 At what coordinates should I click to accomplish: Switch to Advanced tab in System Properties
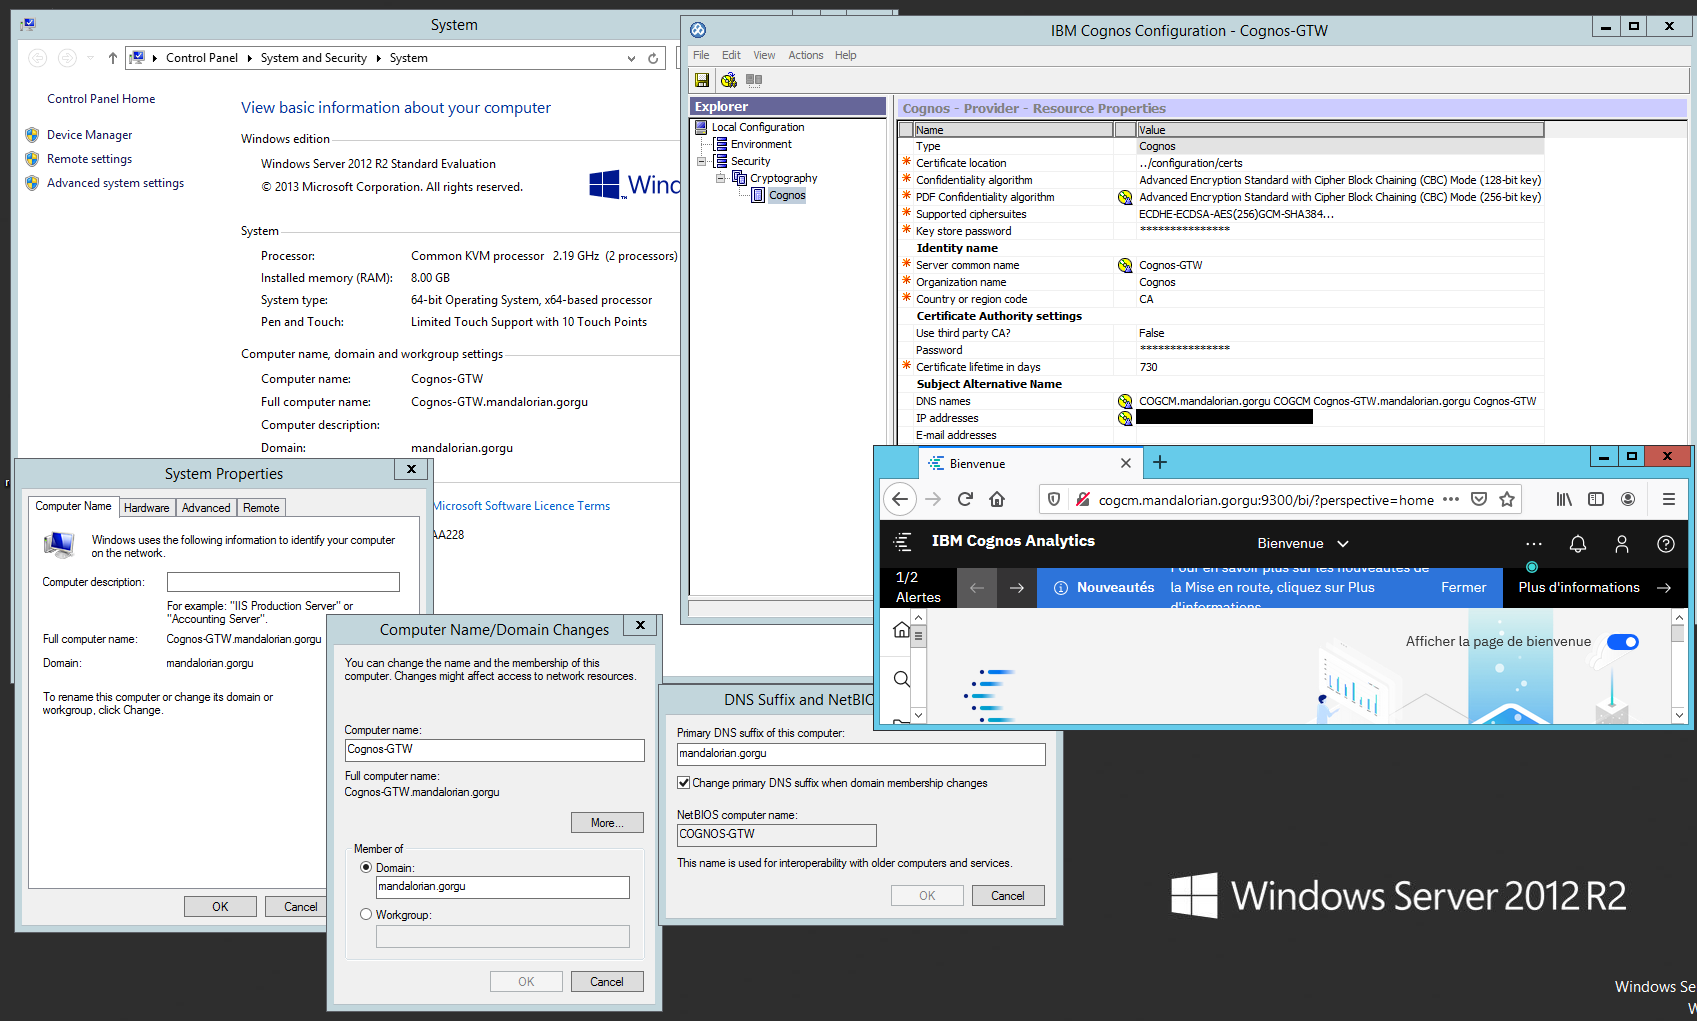(x=206, y=507)
